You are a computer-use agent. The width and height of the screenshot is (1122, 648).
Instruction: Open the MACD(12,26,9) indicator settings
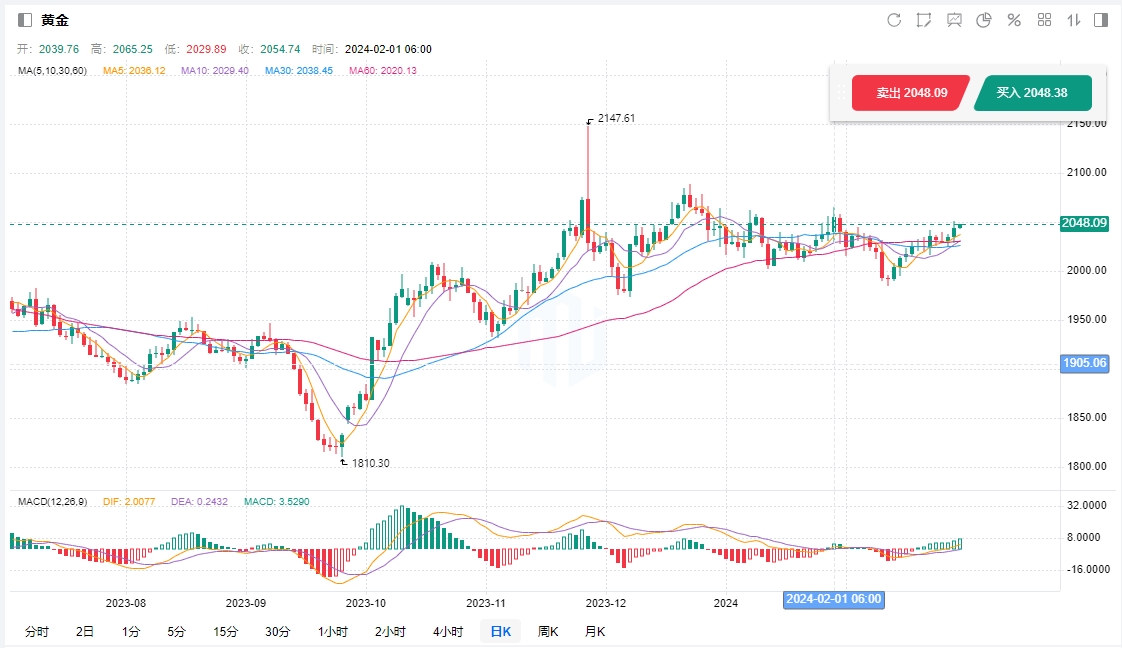pyautogui.click(x=53, y=500)
